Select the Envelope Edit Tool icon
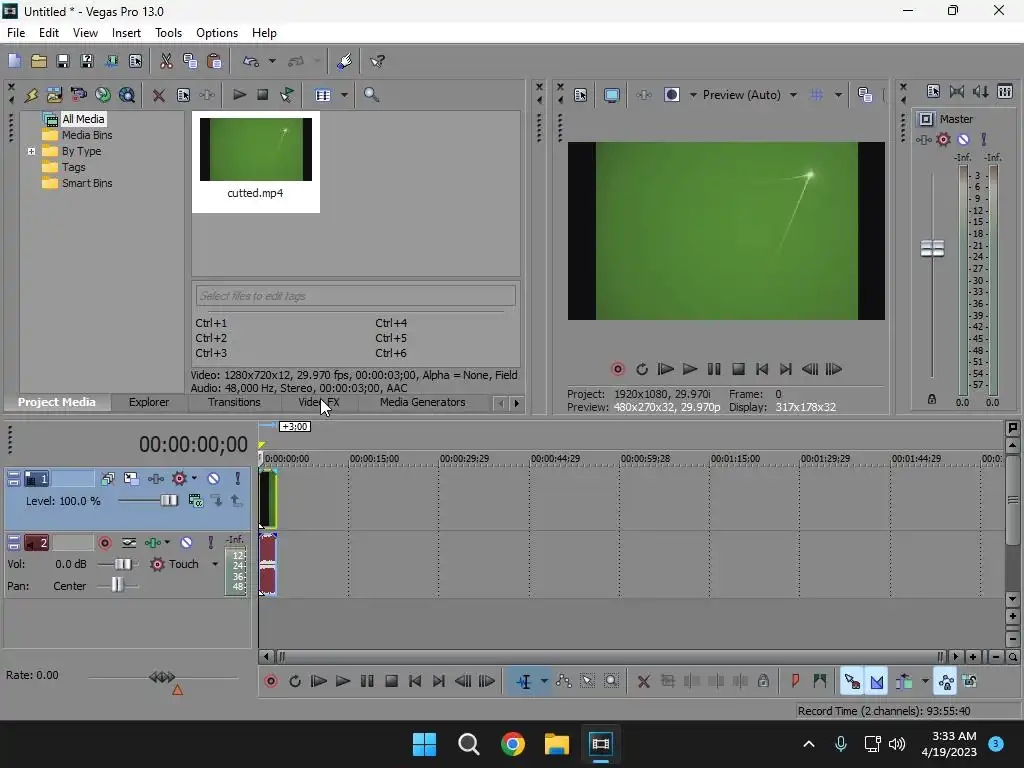The width and height of the screenshot is (1024, 768). click(x=564, y=681)
